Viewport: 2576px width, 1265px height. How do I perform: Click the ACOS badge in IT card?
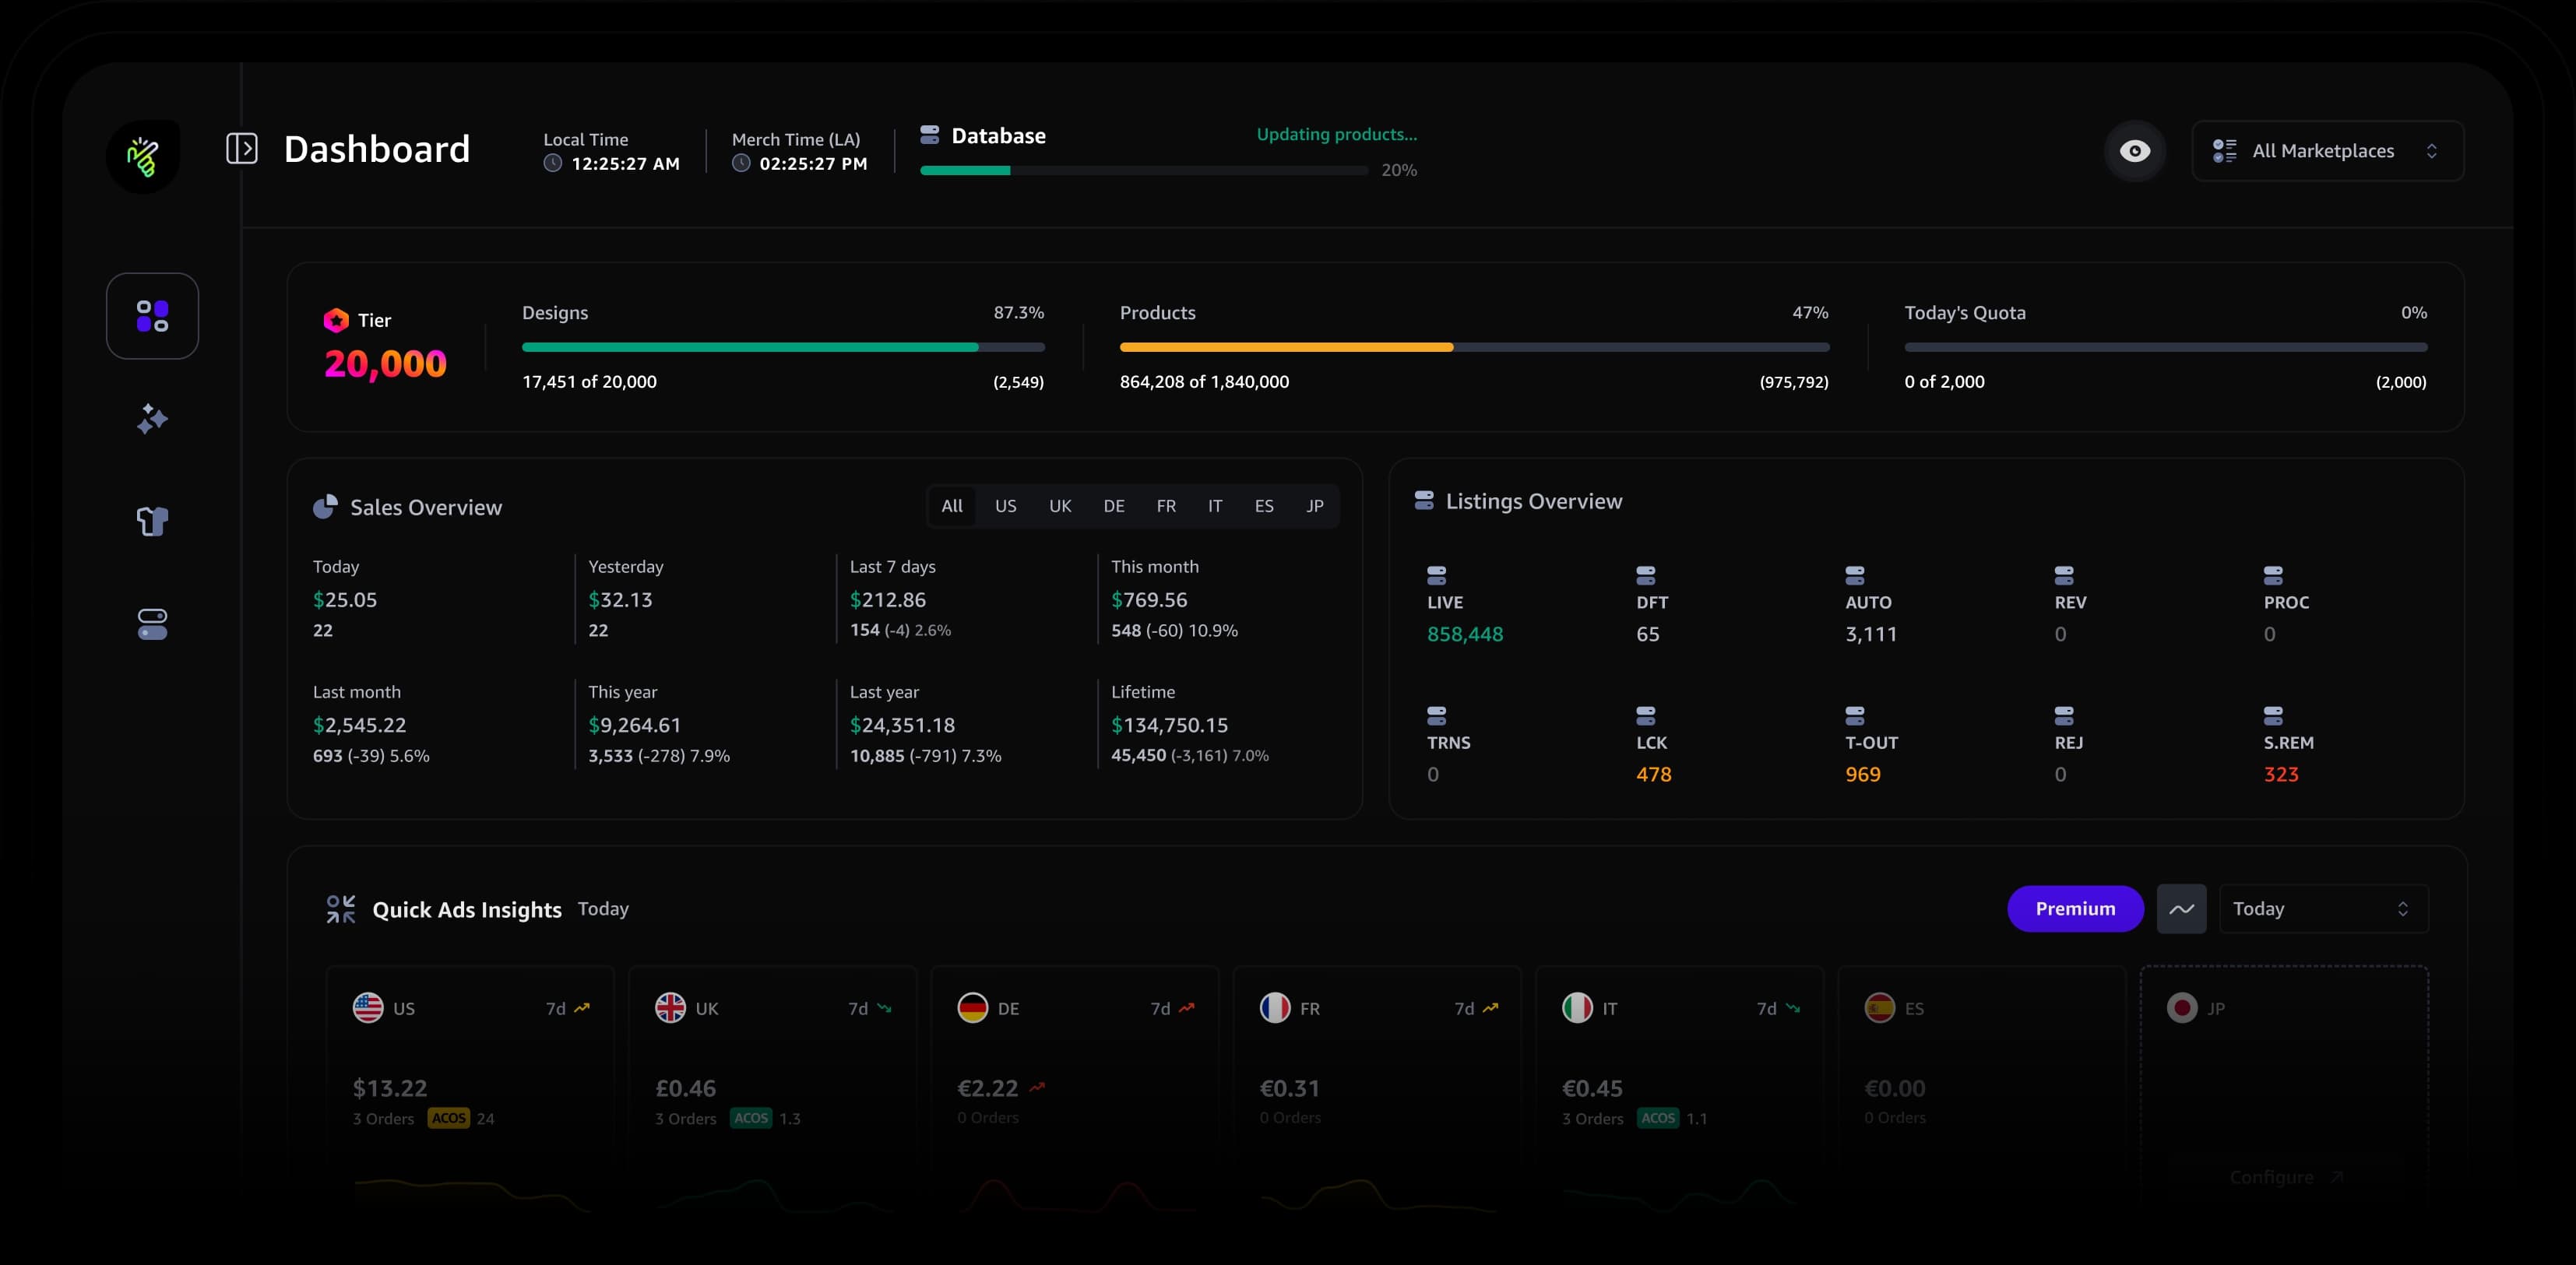point(1658,1118)
